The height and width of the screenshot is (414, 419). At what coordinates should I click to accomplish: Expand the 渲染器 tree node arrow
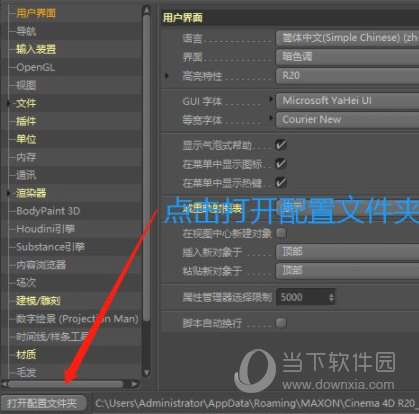pos(9,193)
